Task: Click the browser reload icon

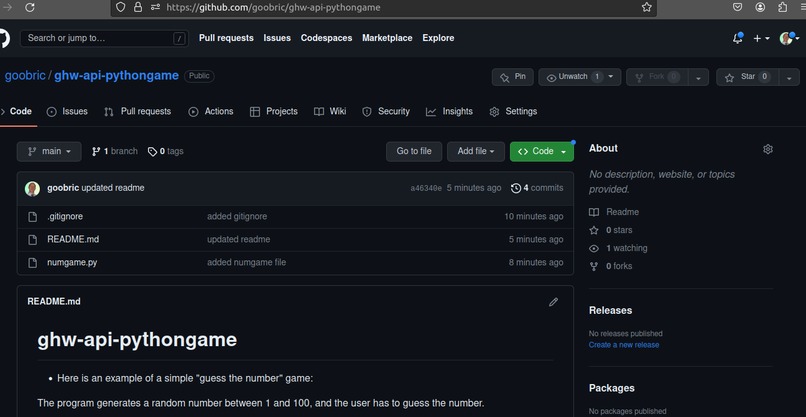Action: point(30,7)
